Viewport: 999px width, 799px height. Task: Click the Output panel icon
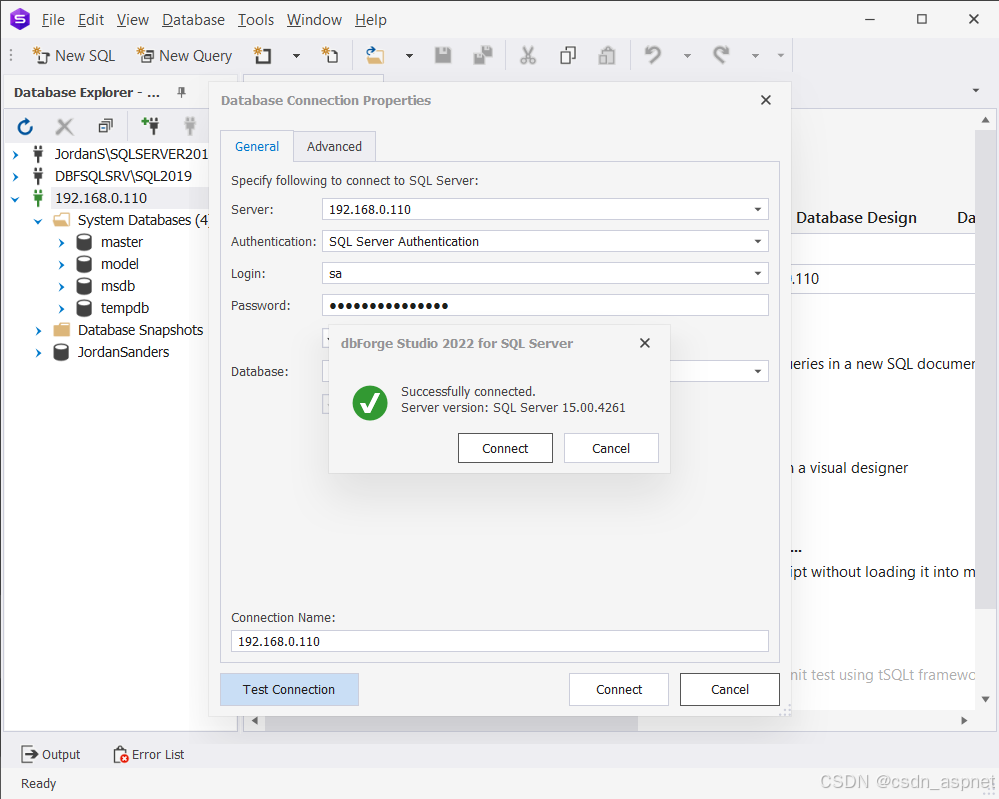point(29,754)
